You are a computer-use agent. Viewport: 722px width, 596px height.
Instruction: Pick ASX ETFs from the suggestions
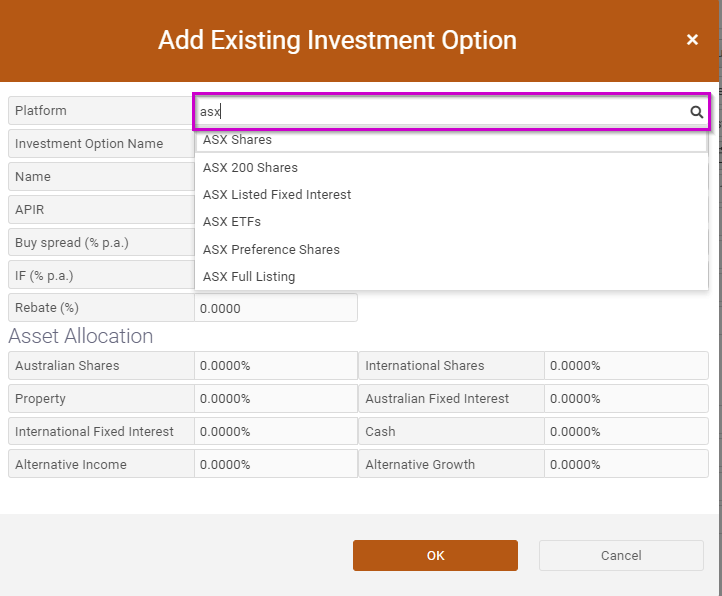[x=451, y=222]
